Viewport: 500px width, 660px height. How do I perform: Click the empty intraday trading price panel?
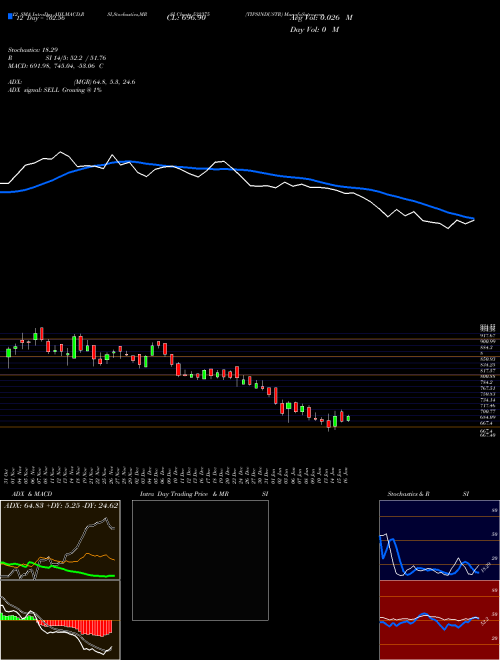pos(200,560)
